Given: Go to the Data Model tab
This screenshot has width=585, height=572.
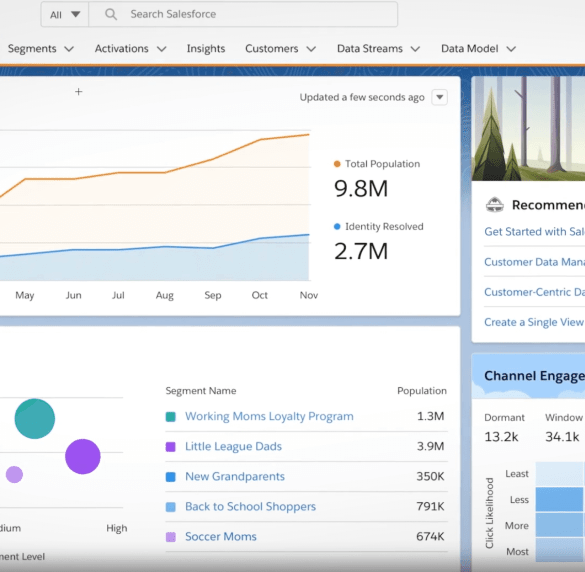Looking at the screenshot, I should point(469,49).
